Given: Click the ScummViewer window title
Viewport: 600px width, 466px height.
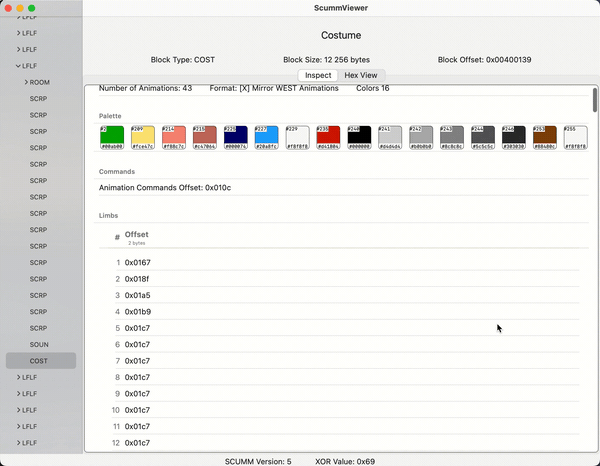Looking at the screenshot, I should point(341,8).
